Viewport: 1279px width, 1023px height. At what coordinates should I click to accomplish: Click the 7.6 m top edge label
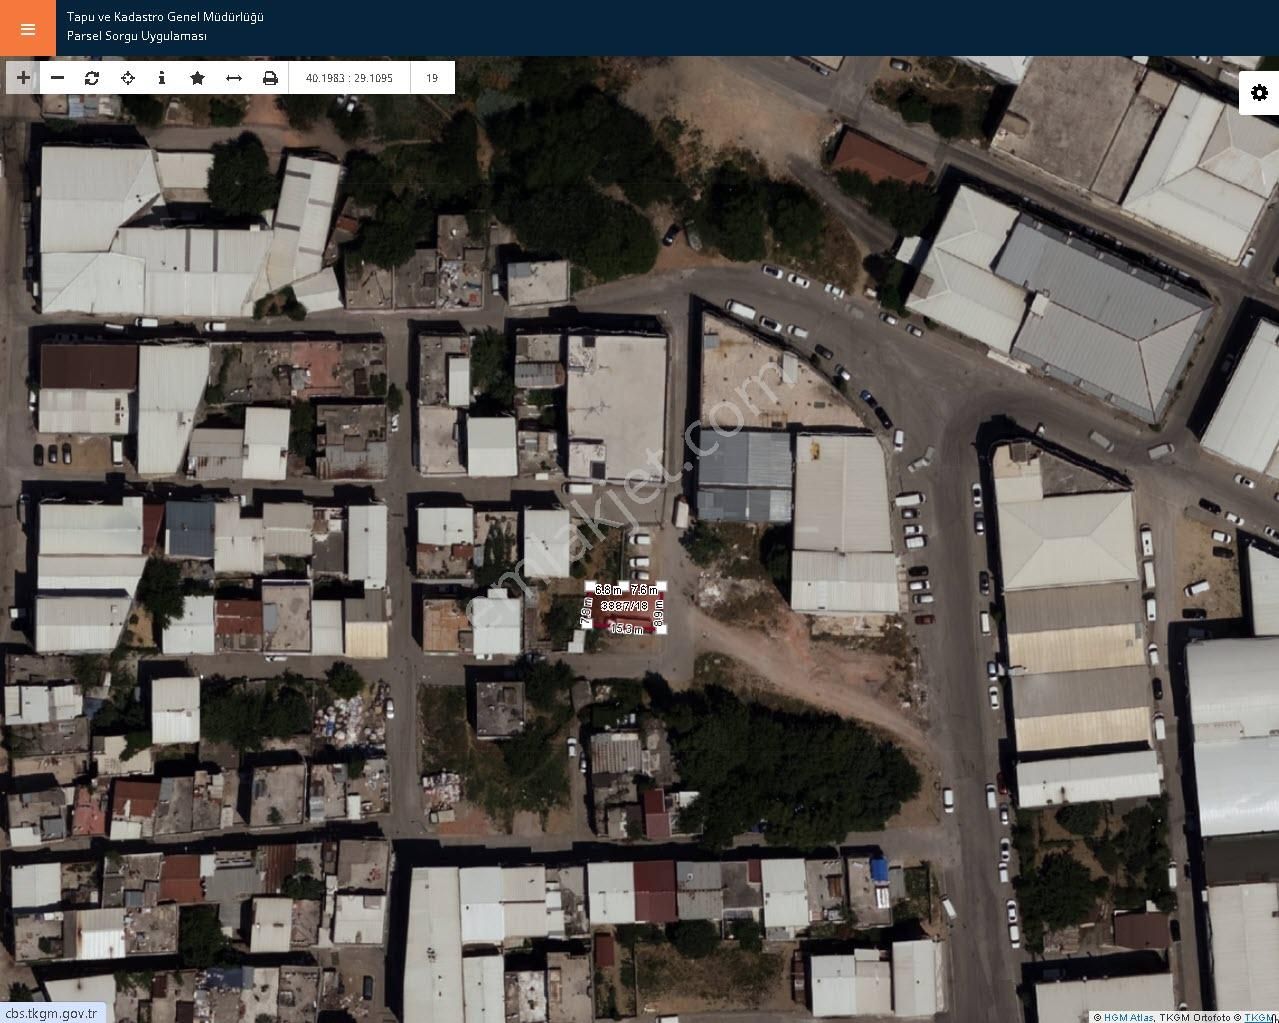[644, 590]
